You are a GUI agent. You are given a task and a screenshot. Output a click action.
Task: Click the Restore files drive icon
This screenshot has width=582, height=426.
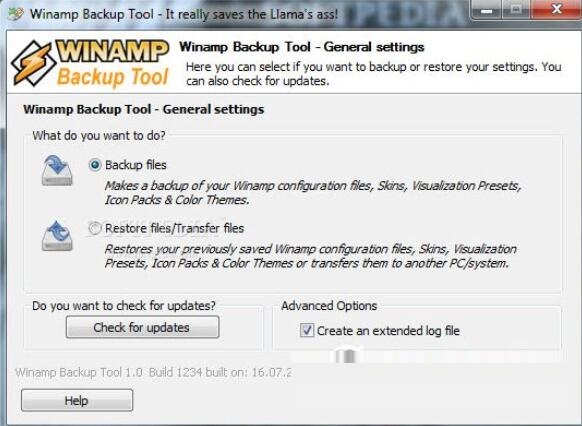coord(57,236)
